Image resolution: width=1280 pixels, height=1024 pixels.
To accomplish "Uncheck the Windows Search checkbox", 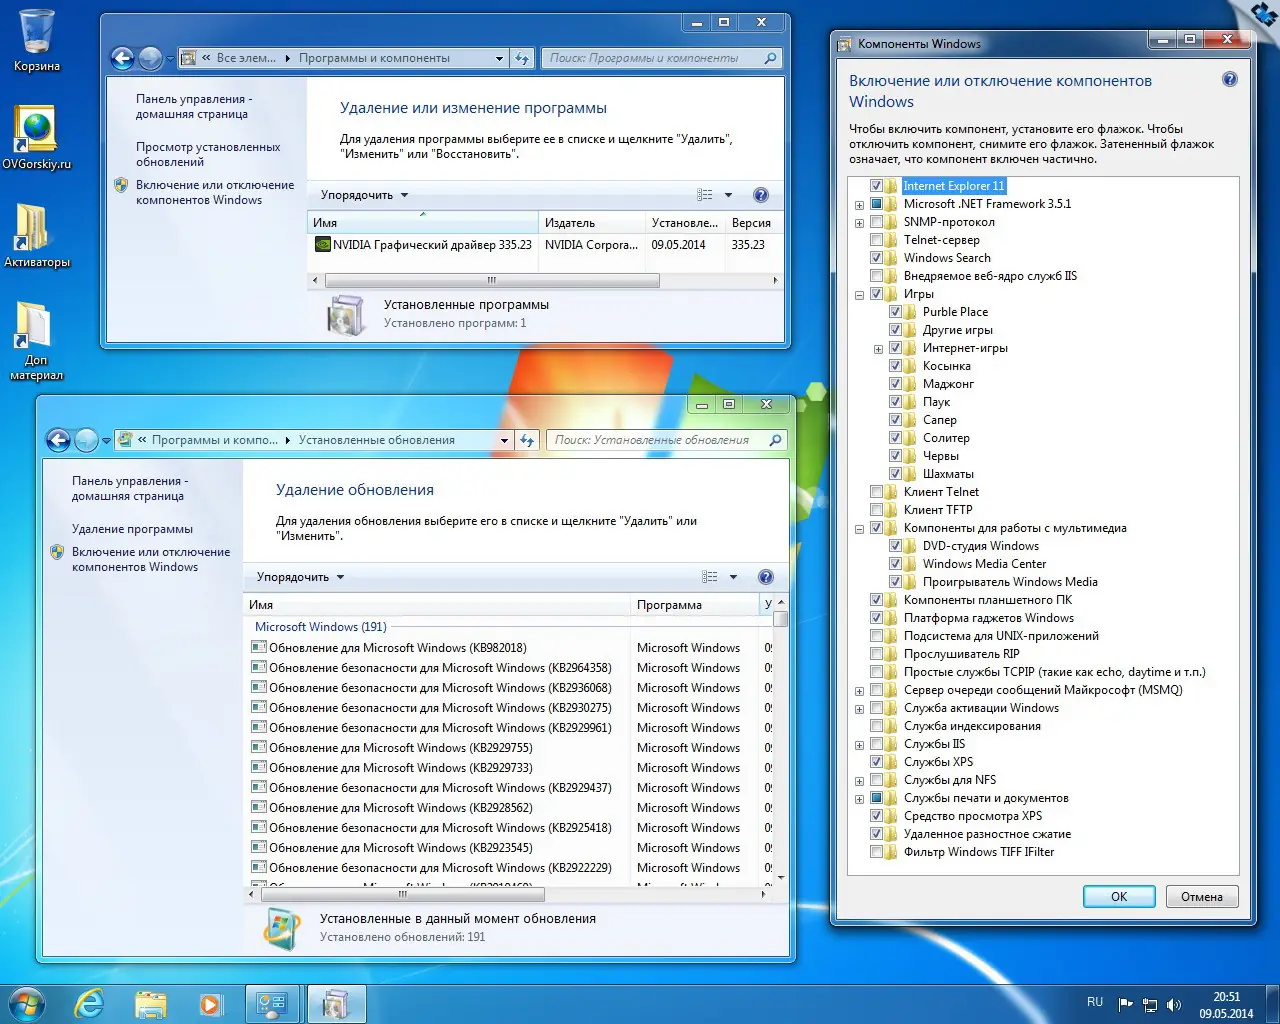I will click(876, 258).
